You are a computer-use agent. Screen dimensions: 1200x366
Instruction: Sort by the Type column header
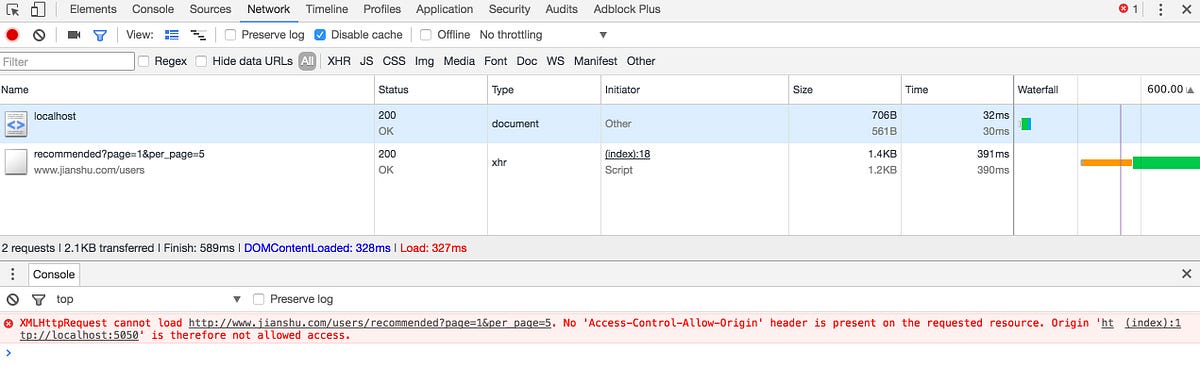(544, 89)
